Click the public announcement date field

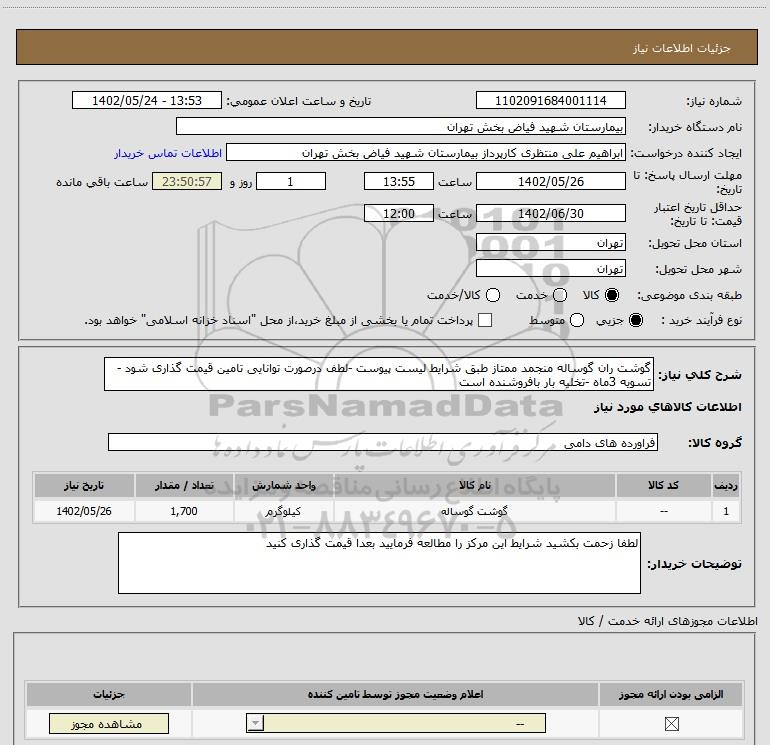[x=147, y=100]
